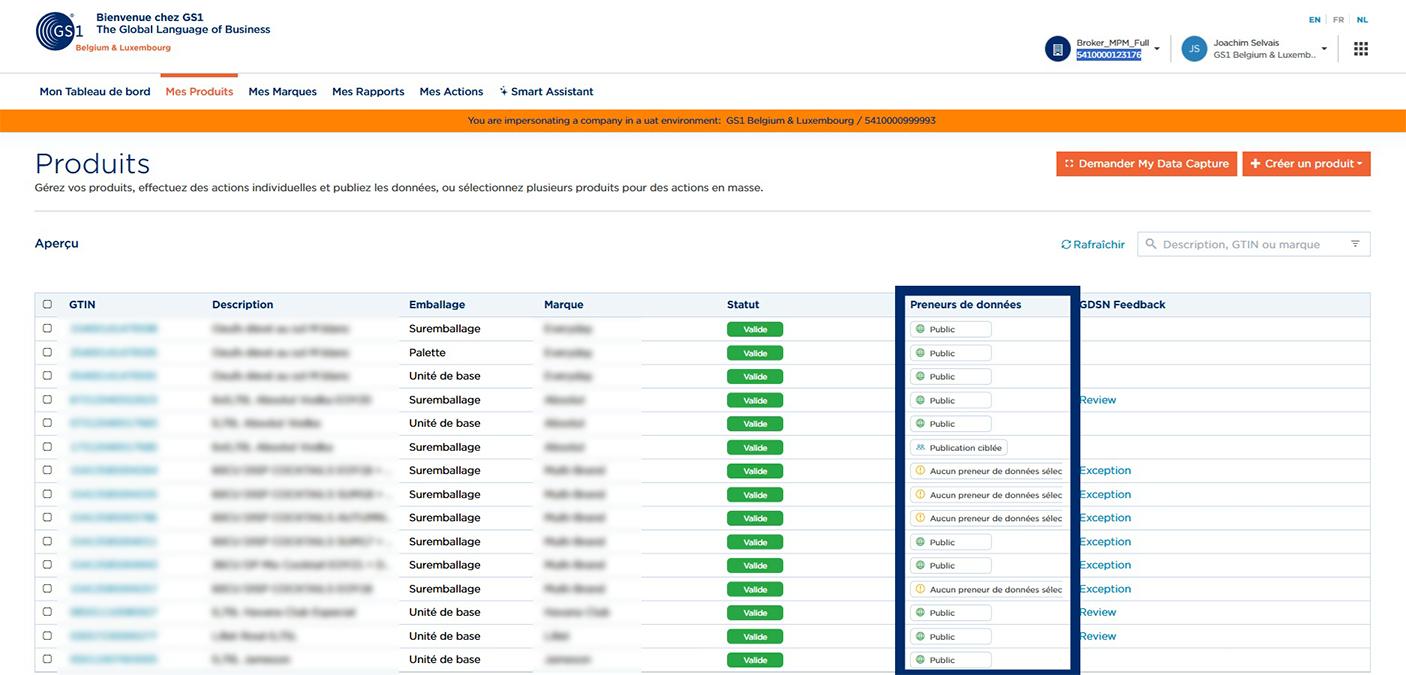Viewport: 1406px width, 675px height.
Task: Click the Description column header
Action: tap(242, 305)
